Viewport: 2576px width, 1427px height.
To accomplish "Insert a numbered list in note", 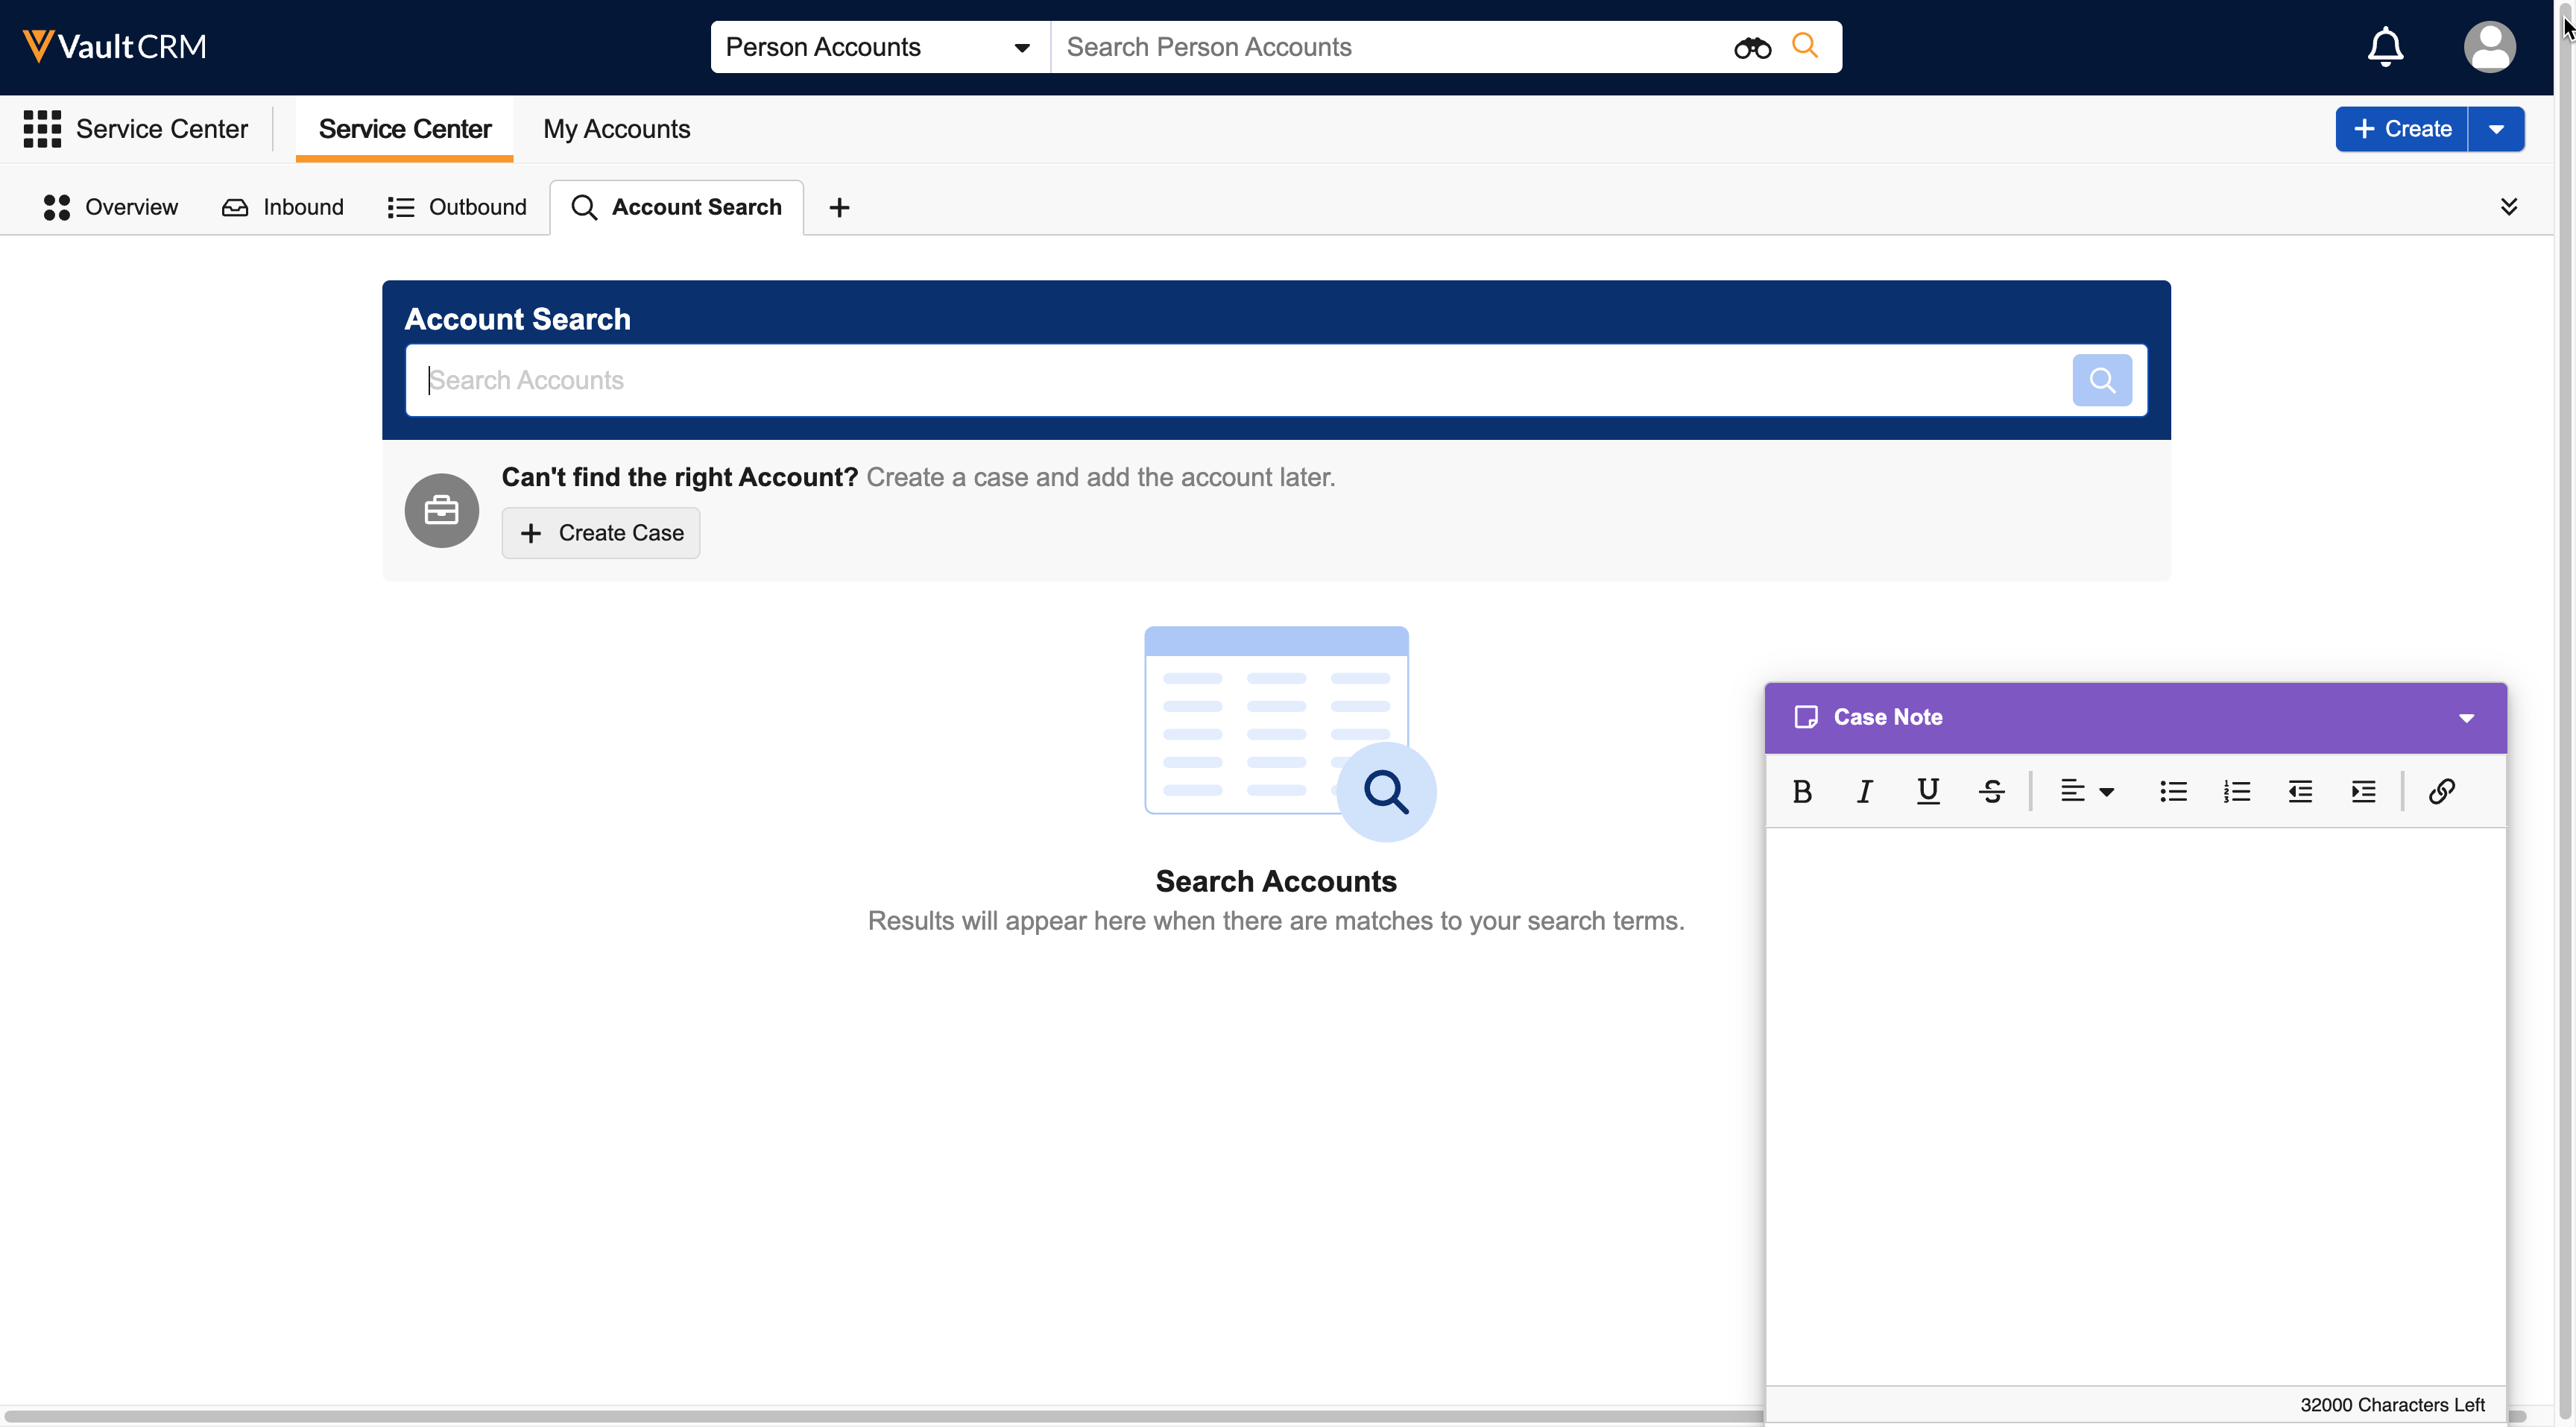I will [x=2236, y=791].
